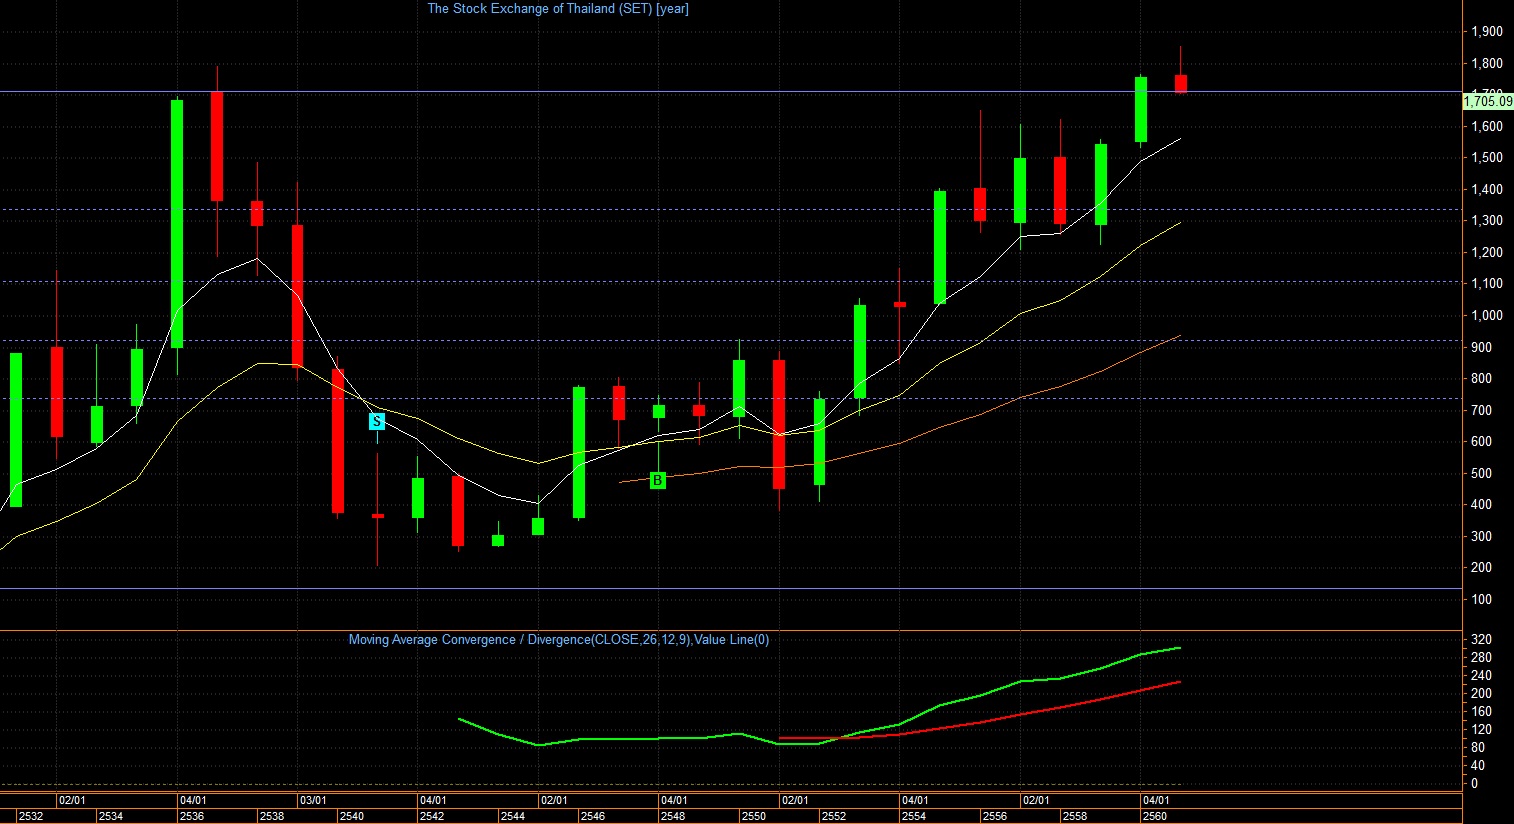Click the 160 value on the MACD scale
This screenshot has width=1514, height=824.
click(x=1482, y=712)
